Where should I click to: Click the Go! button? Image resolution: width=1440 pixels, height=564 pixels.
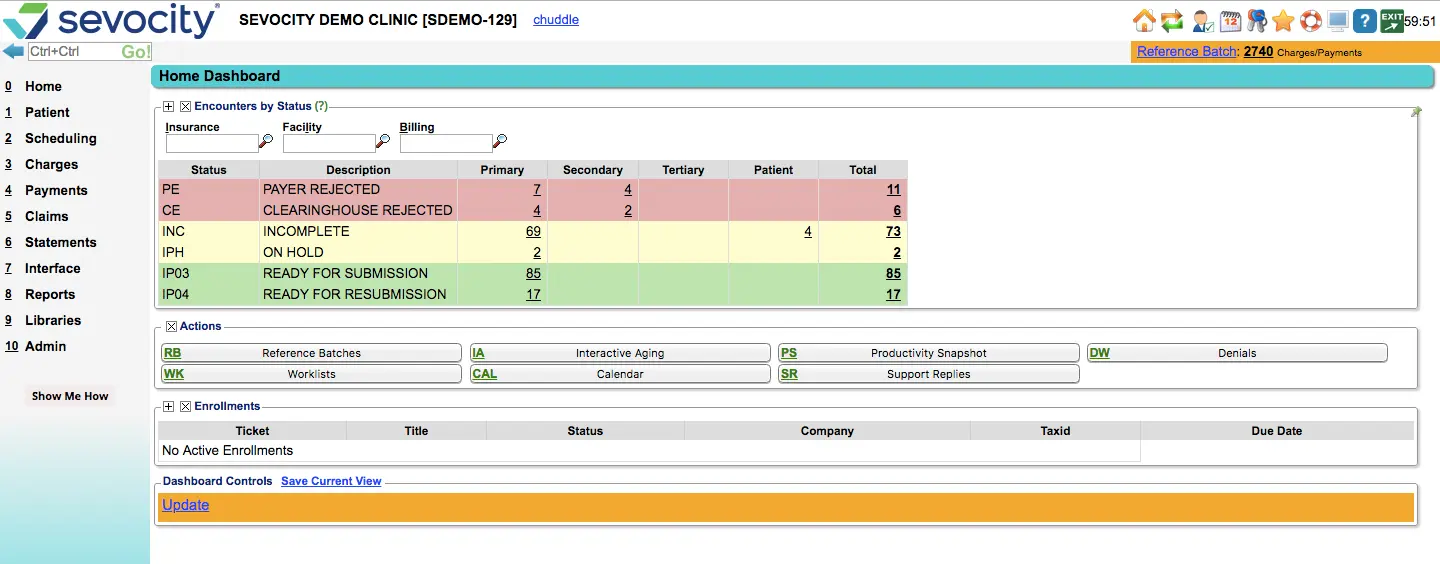136,52
